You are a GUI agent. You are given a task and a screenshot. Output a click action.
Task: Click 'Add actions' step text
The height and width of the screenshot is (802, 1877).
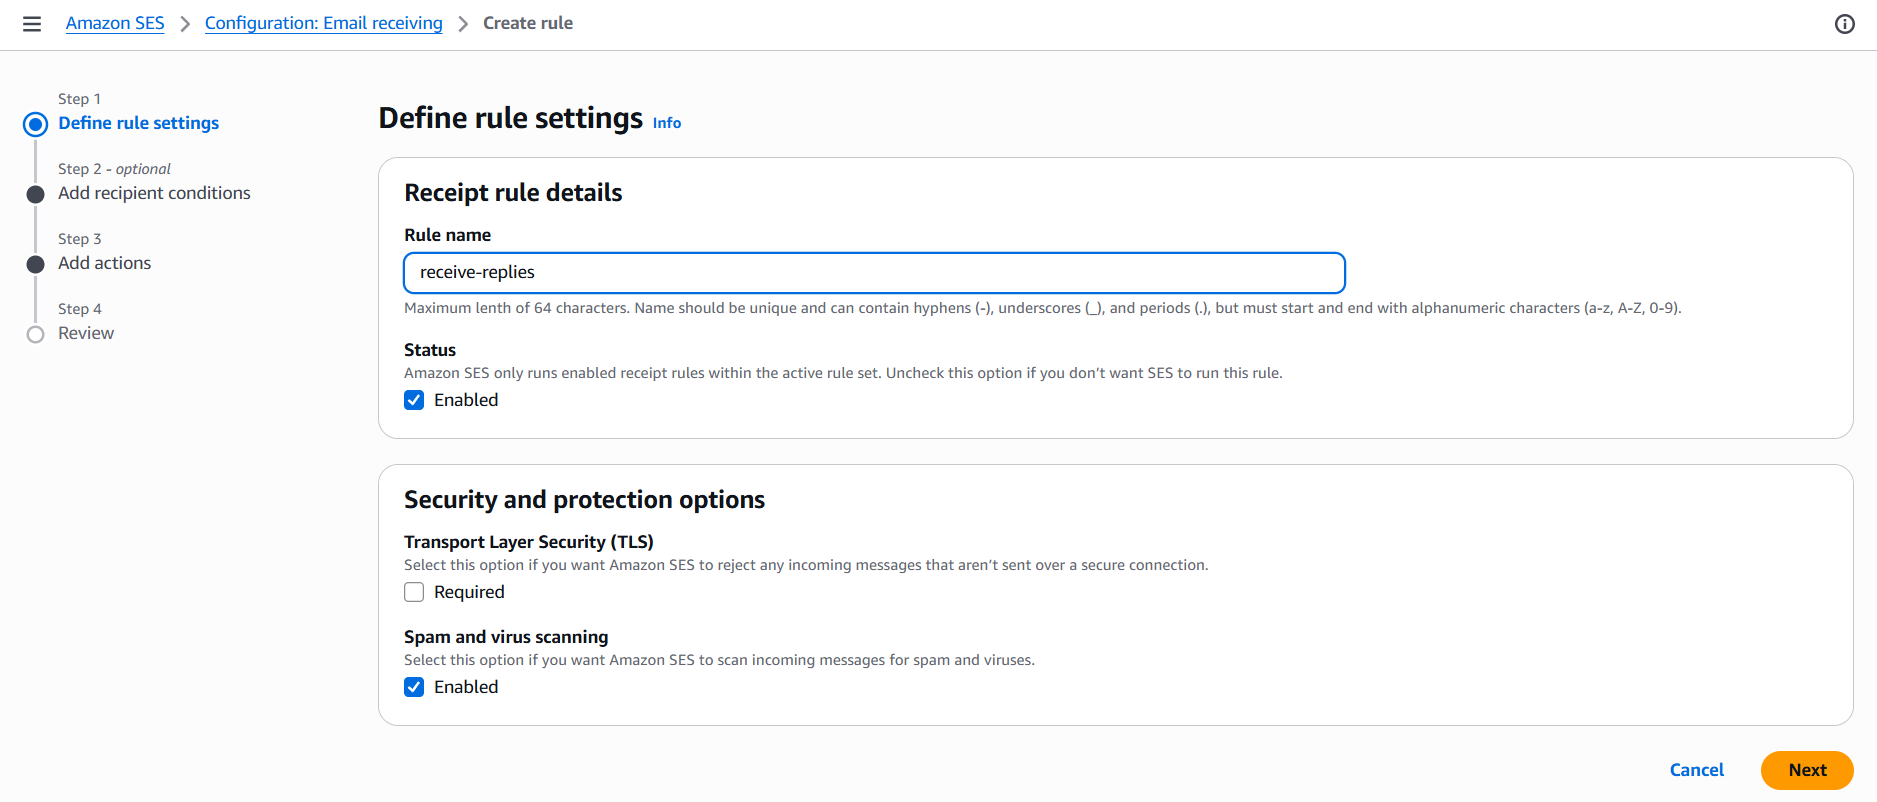pos(104,263)
